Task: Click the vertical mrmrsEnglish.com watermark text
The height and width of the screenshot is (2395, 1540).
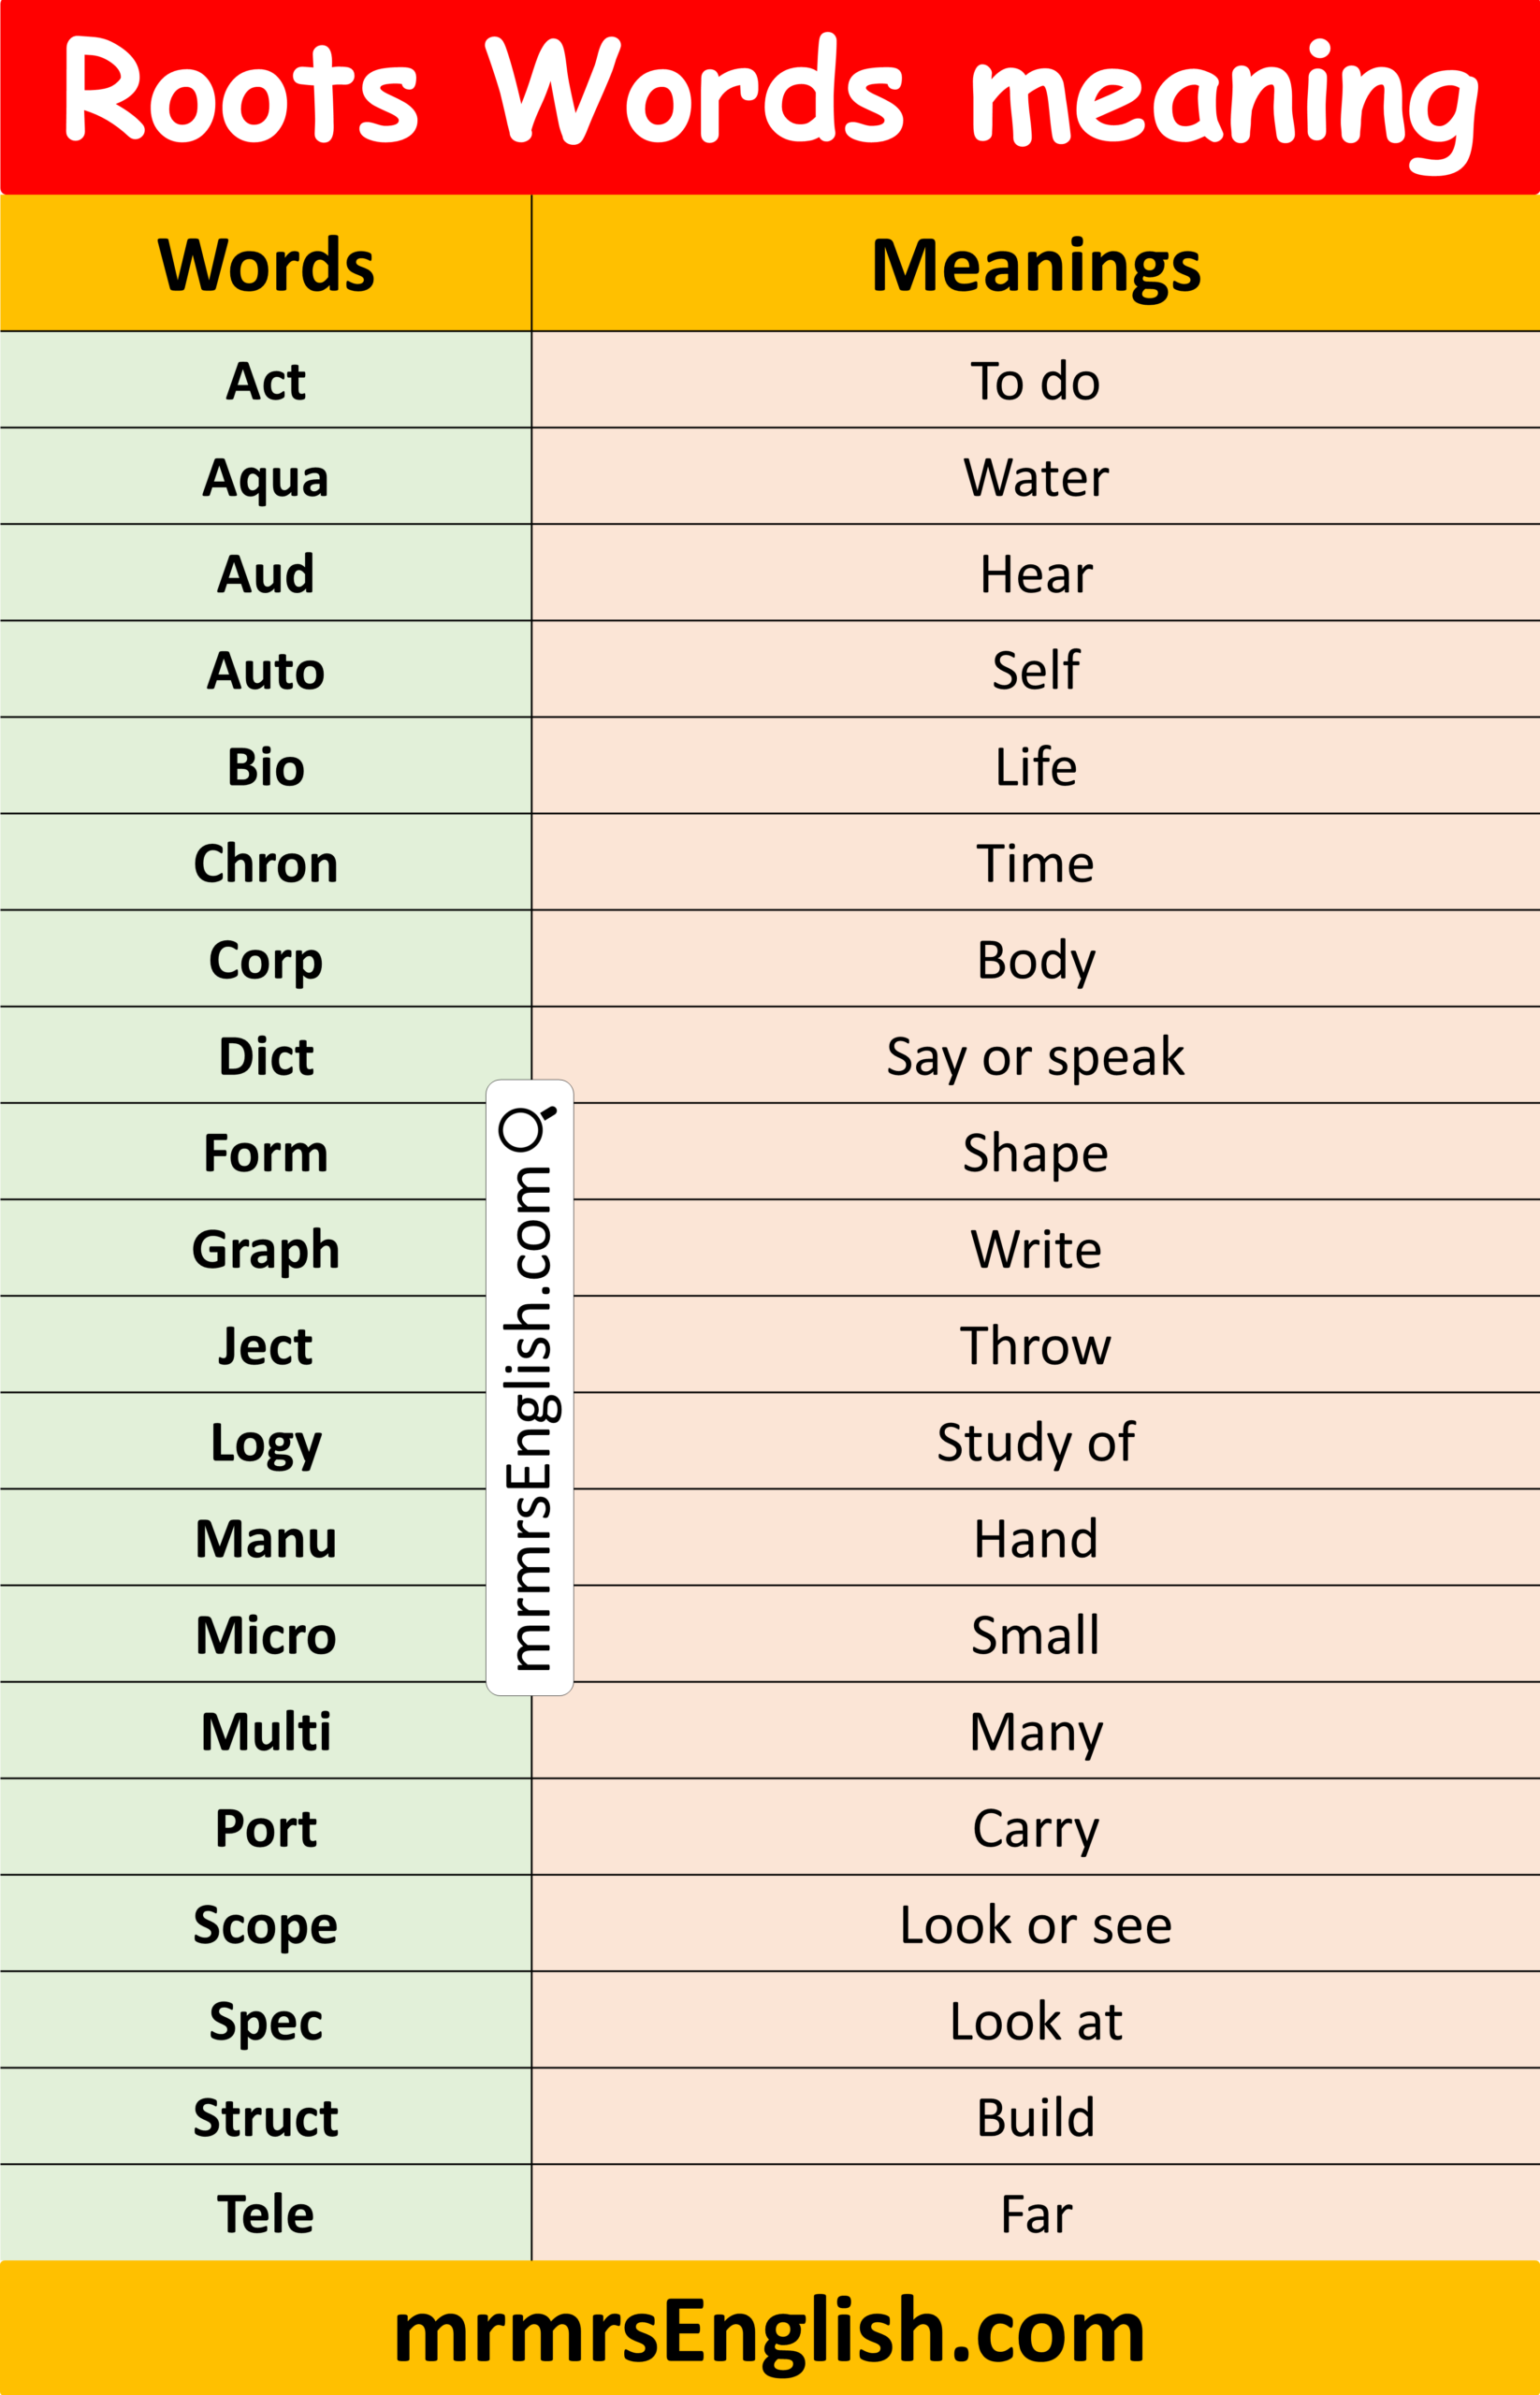Action: [x=528, y=1418]
